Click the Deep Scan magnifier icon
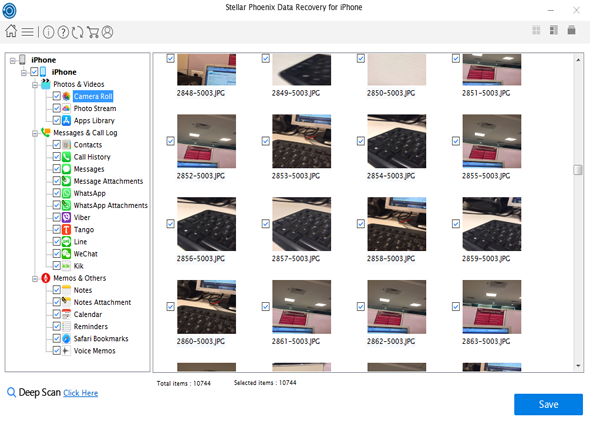The width and height of the screenshot is (590, 421). point(12,392)
